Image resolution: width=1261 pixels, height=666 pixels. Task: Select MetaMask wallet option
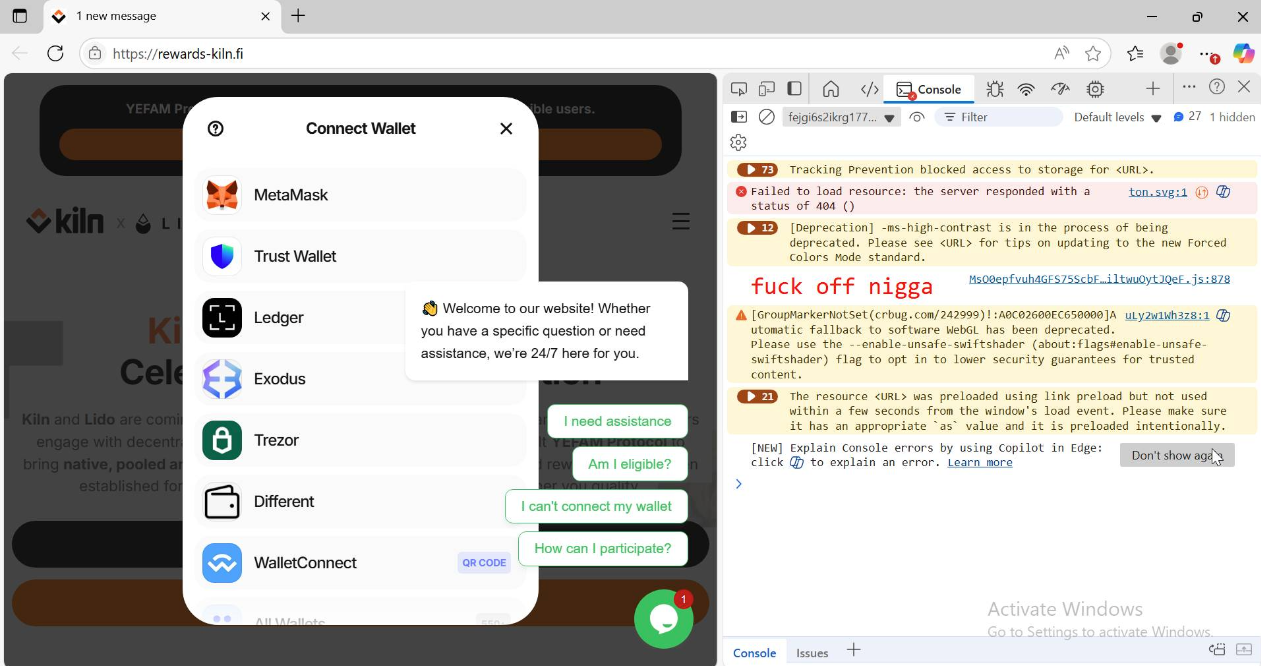[x=361, y=195]
